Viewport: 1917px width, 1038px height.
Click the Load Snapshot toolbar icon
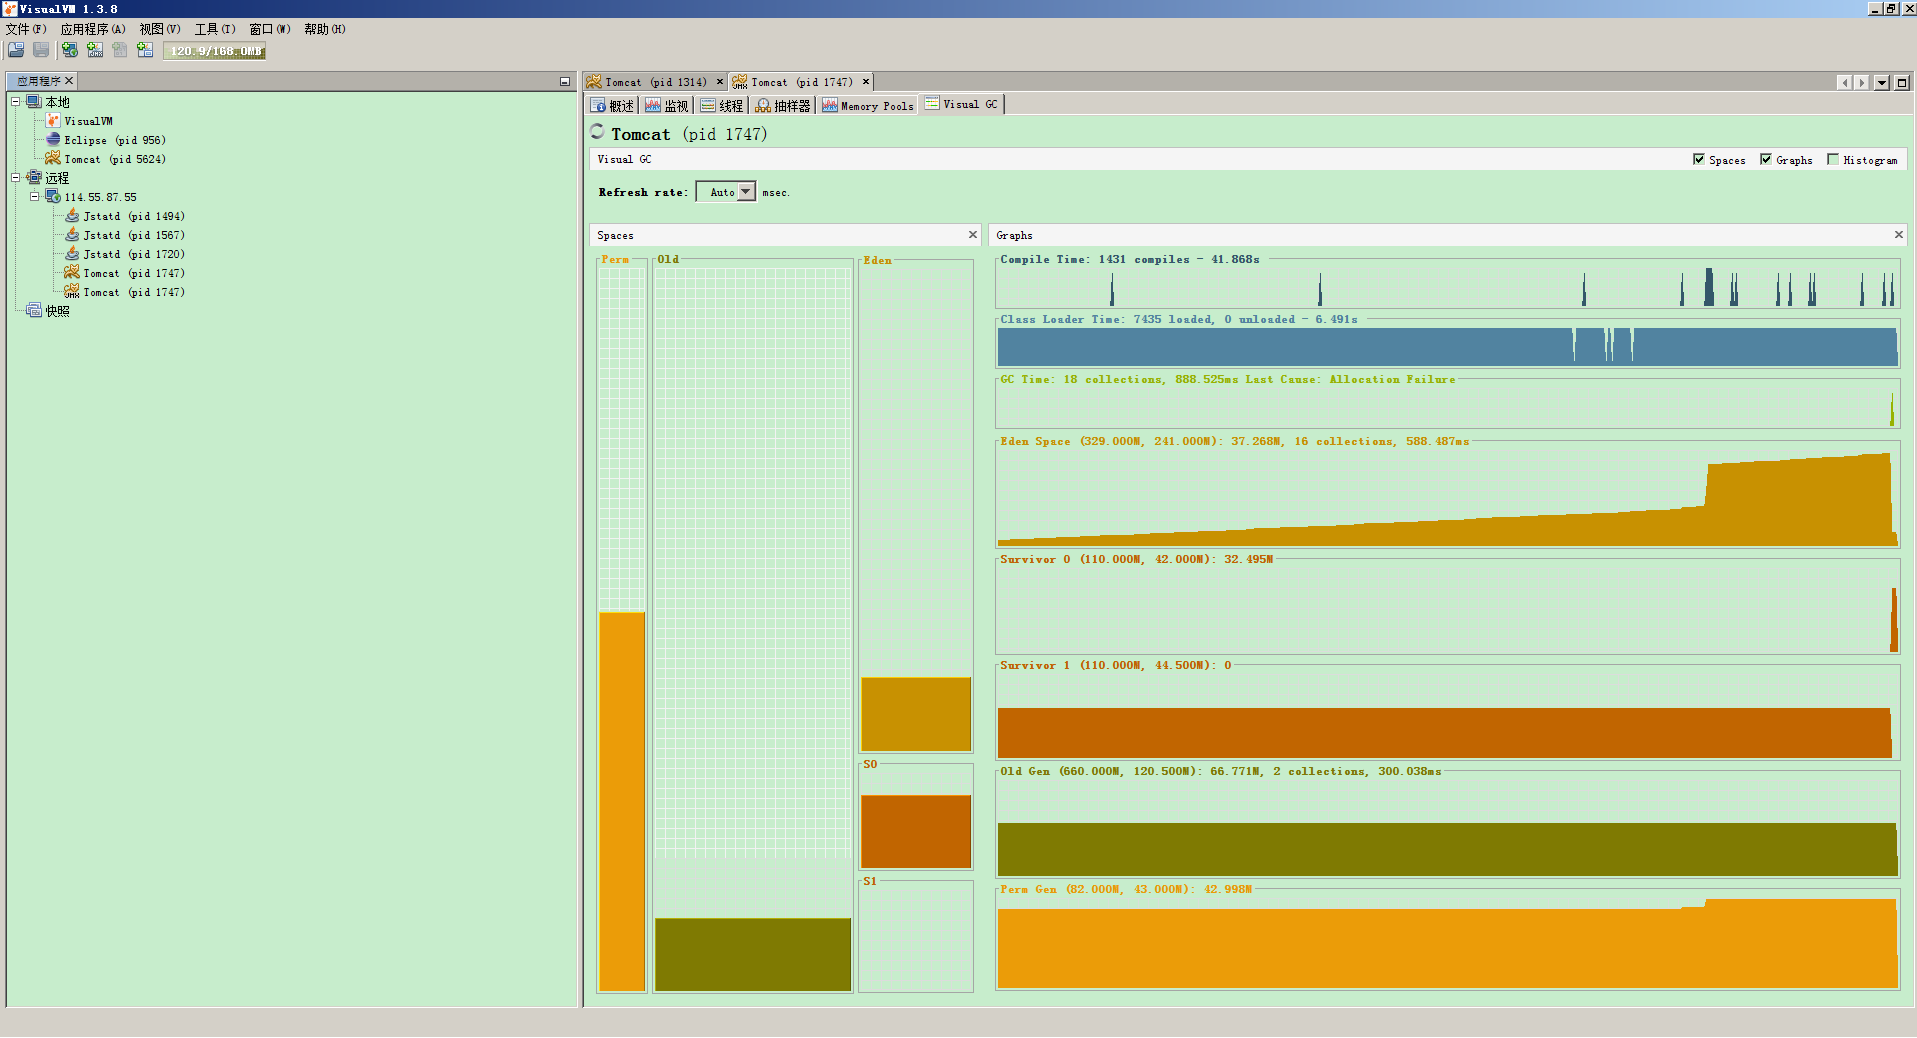17,50
